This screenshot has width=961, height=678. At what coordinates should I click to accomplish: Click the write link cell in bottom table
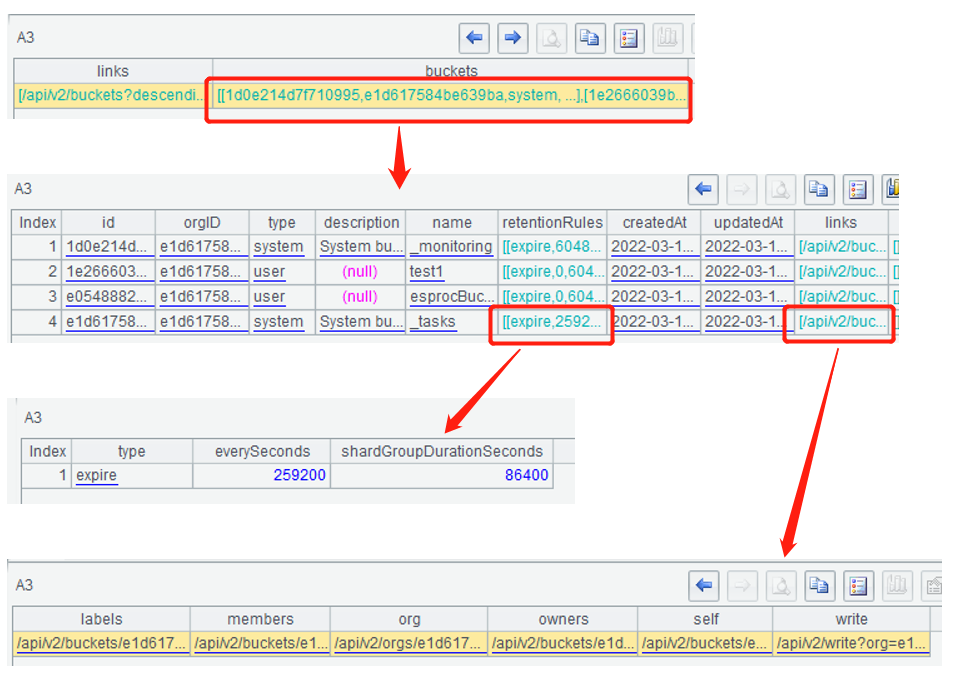pos(851,645)
